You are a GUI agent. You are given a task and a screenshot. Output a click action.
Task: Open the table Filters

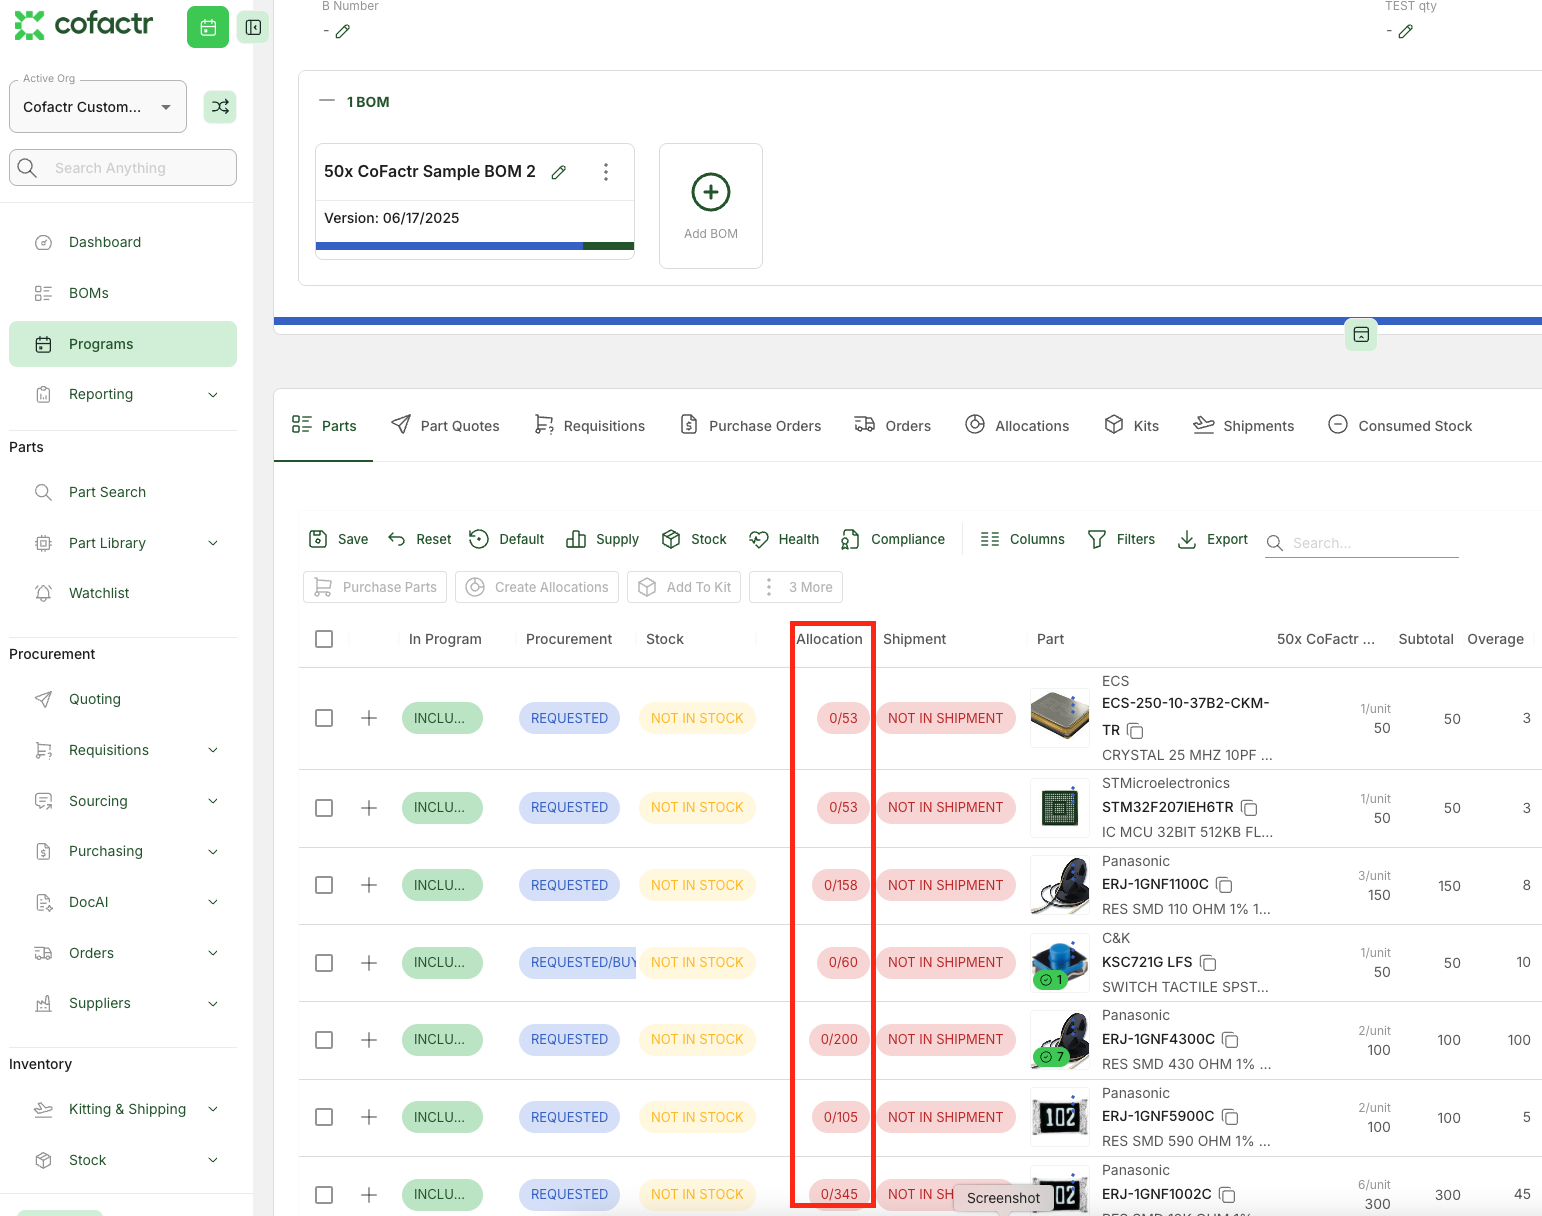pos(1121,539)
